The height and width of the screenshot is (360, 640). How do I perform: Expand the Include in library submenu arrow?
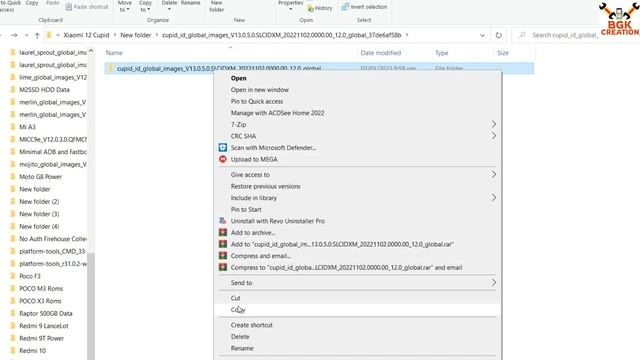click(x=493, y=198)
